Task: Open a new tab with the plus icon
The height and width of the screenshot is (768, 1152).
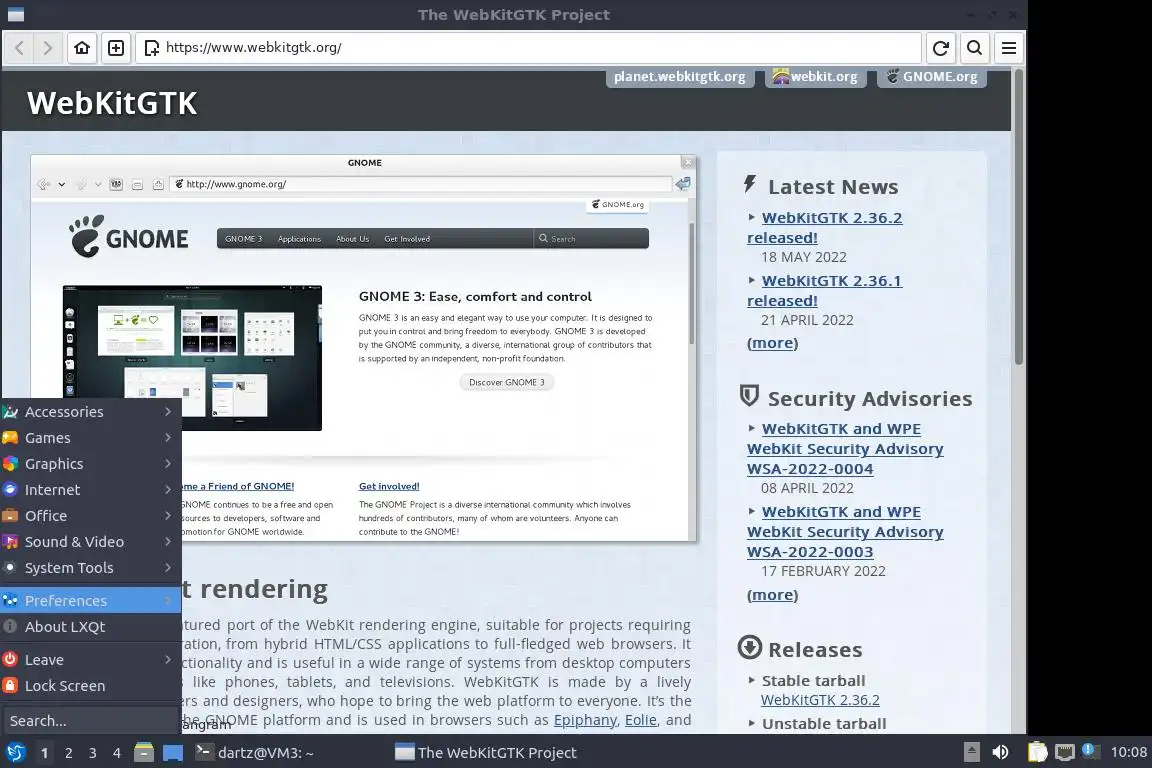Action: [116, 48]
